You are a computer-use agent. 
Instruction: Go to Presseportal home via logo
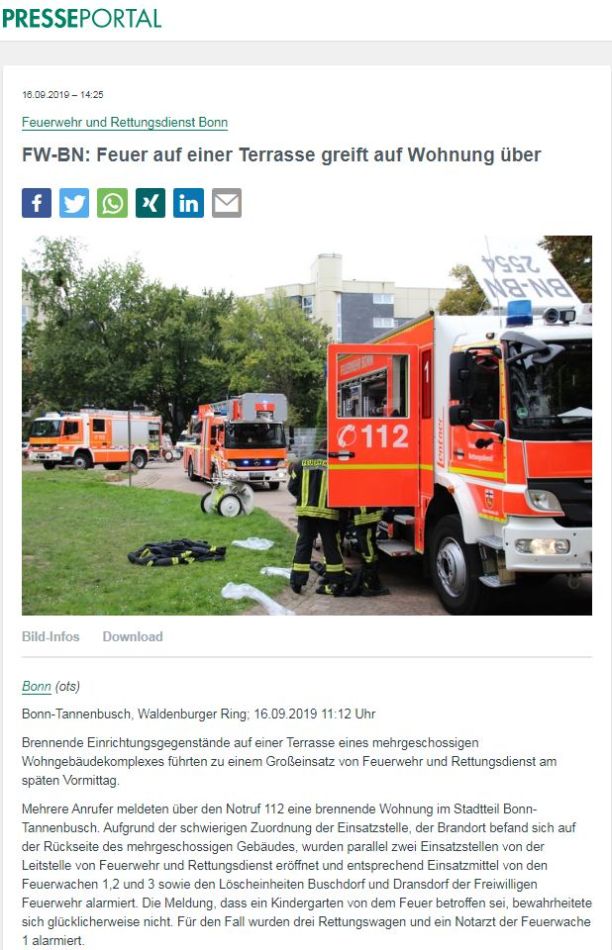pyautogui.click(x=82, y=19)
